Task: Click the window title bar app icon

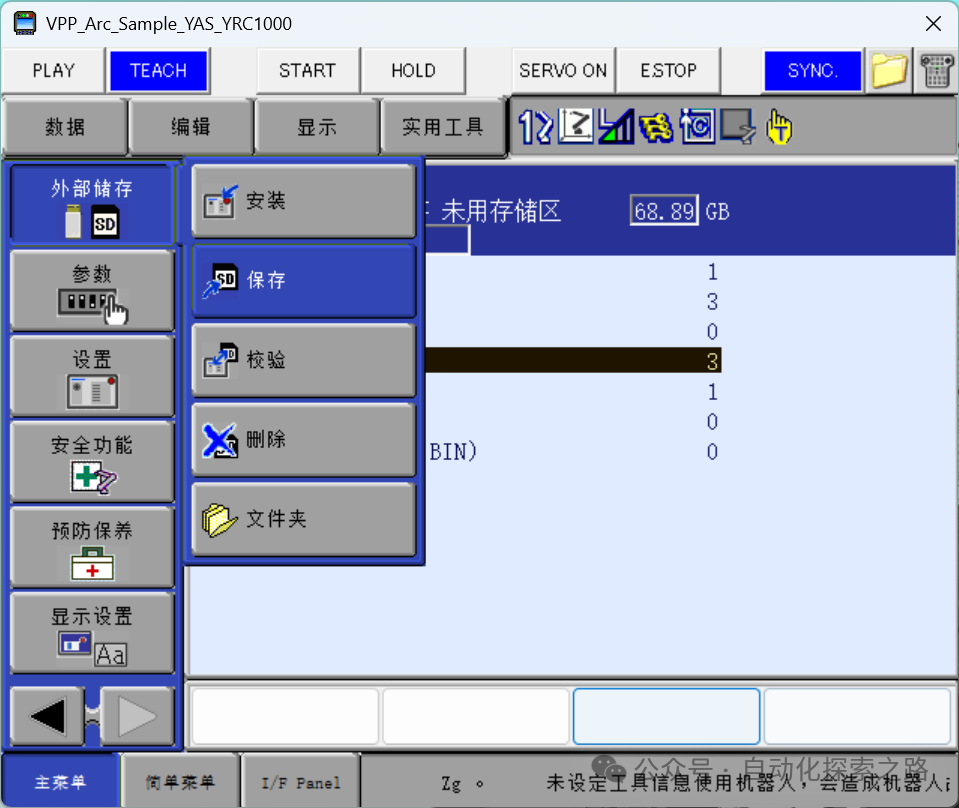Action: click(25, 23)
